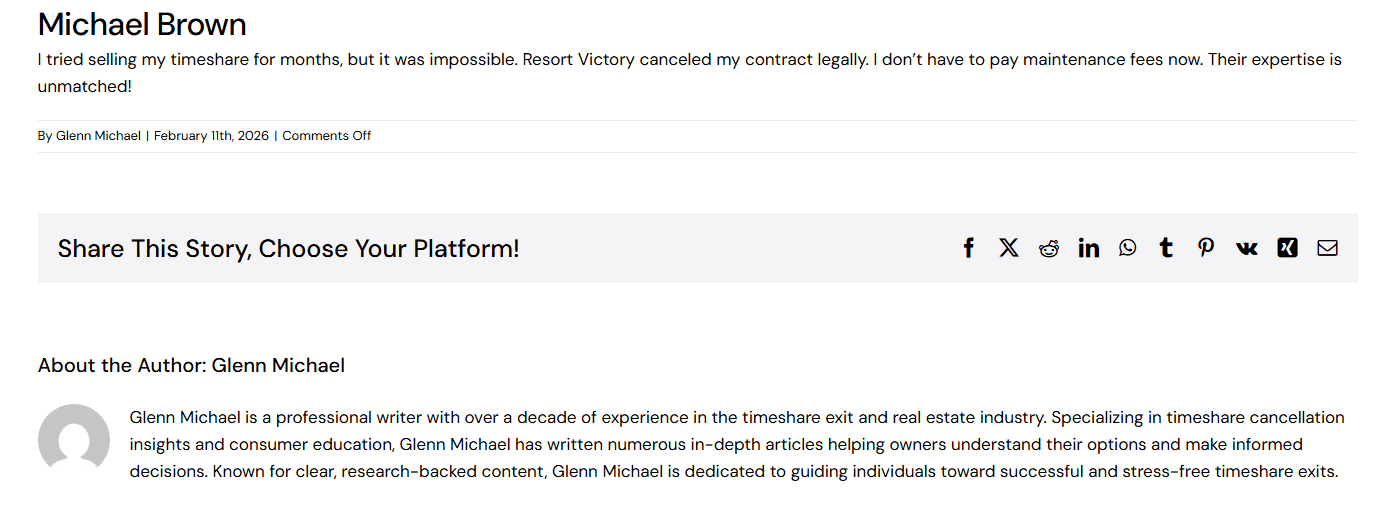Pin the story on Pinterest
1384x513 pixels.
coord(1206,248)
